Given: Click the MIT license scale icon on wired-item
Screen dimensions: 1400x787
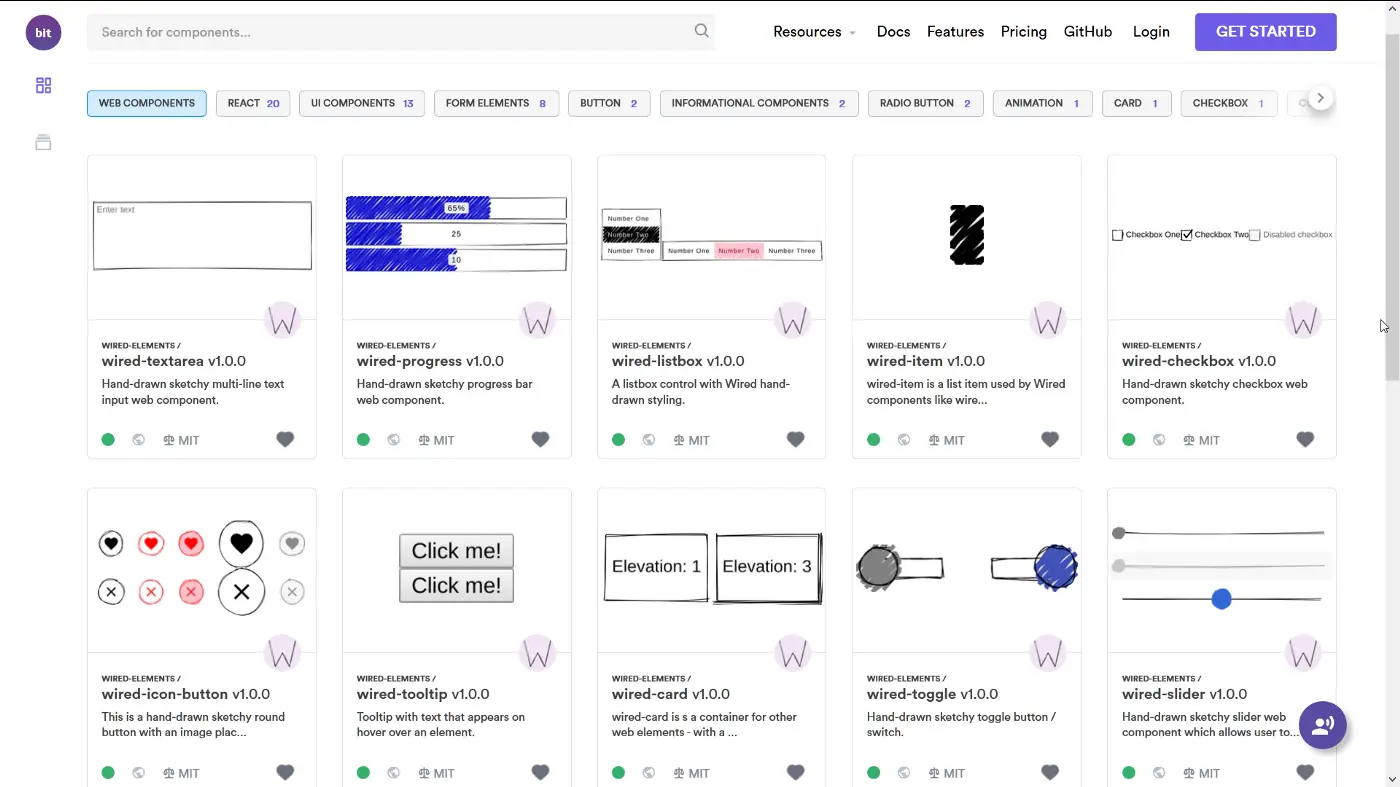Looking at the screenshot, I should click(934, 440).
